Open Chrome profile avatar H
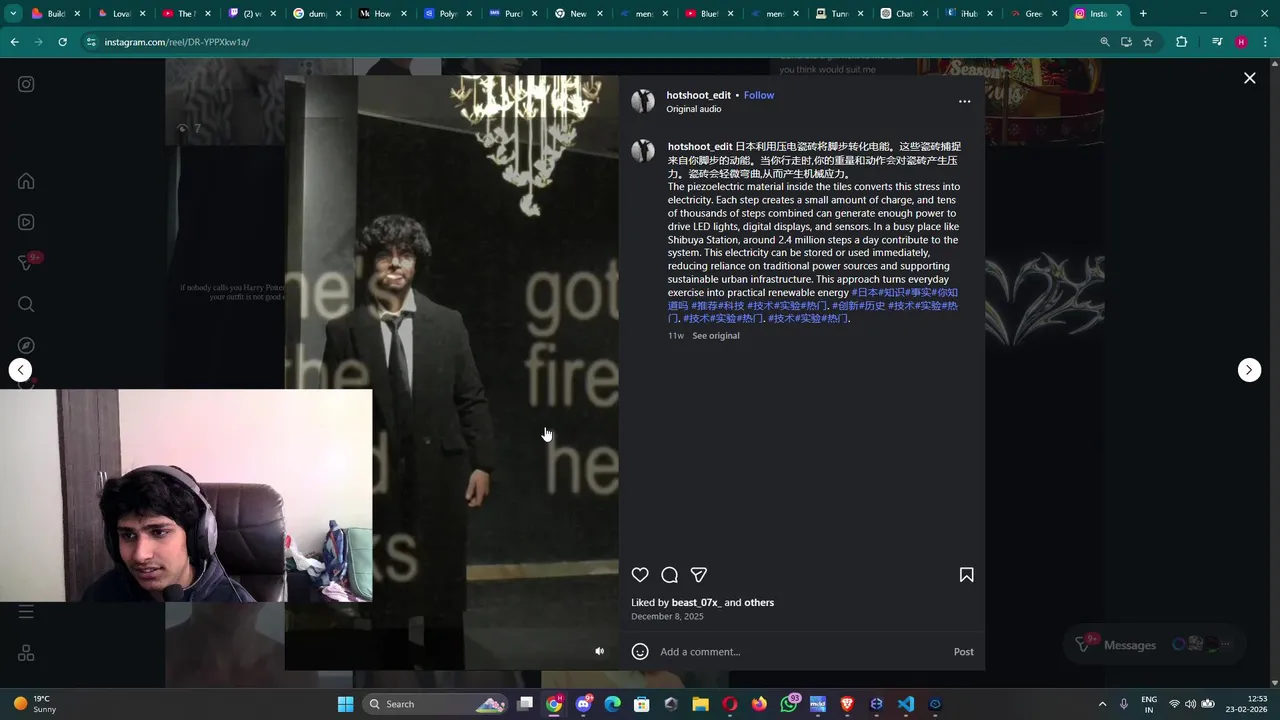Screen dimensions: 1280x720 pyautogui.click(x=1241, y=42)
